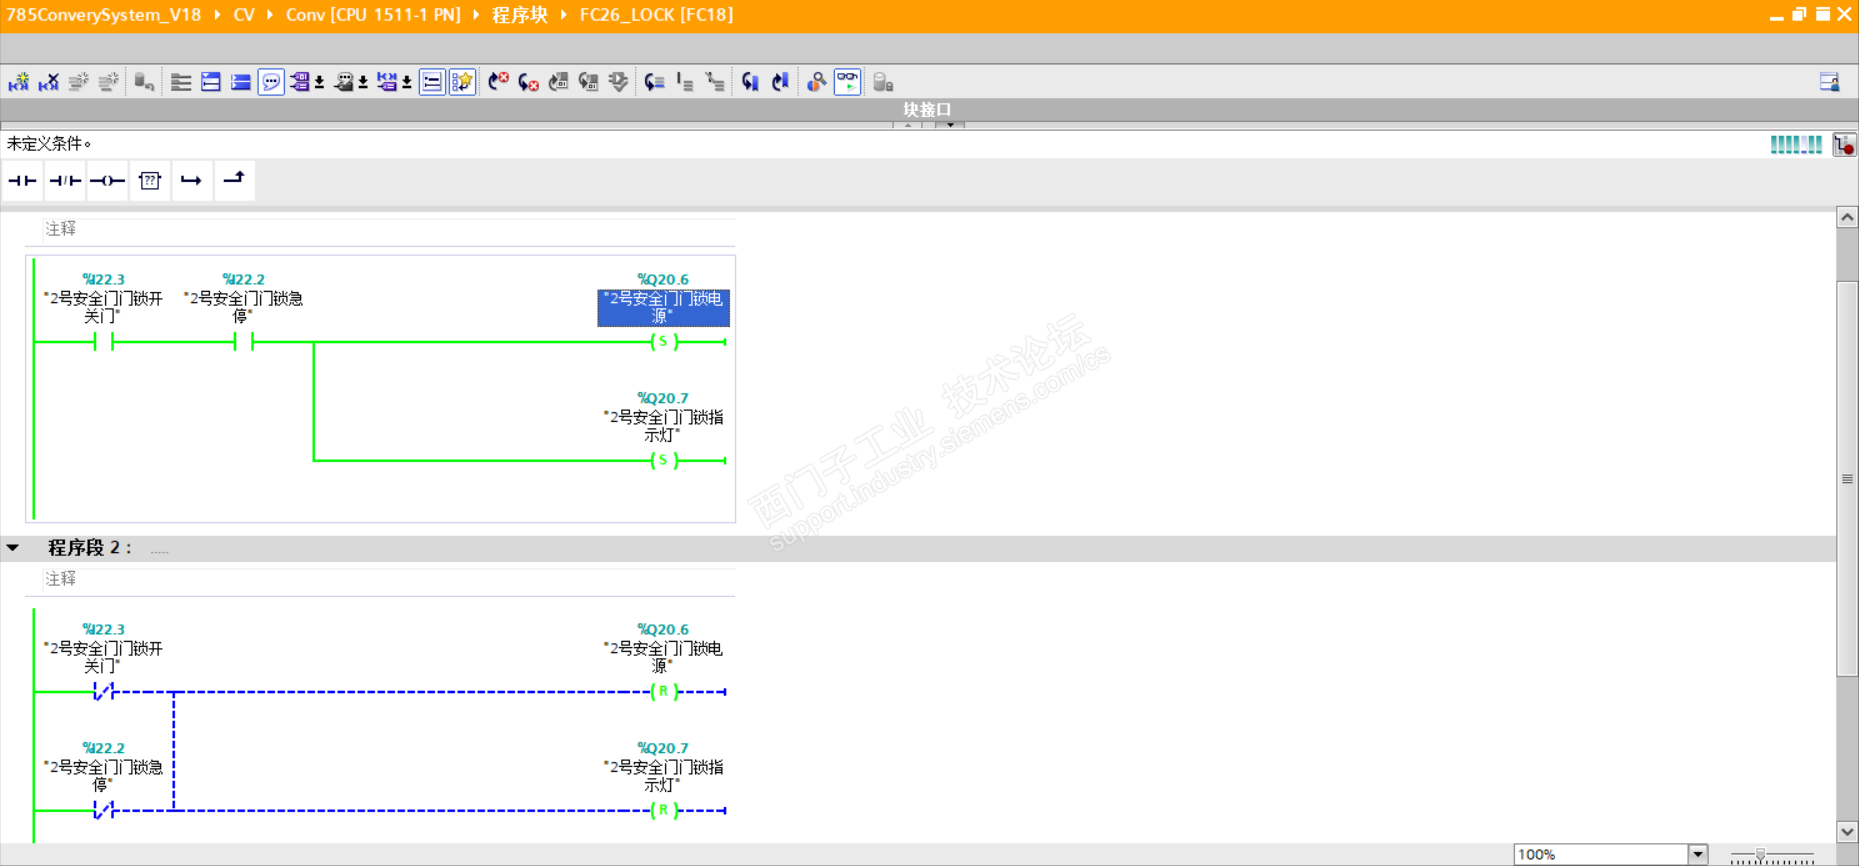Click the vertical scrollbar thumb
This screenshot has height=866, width=1859.
point(1847,479)
